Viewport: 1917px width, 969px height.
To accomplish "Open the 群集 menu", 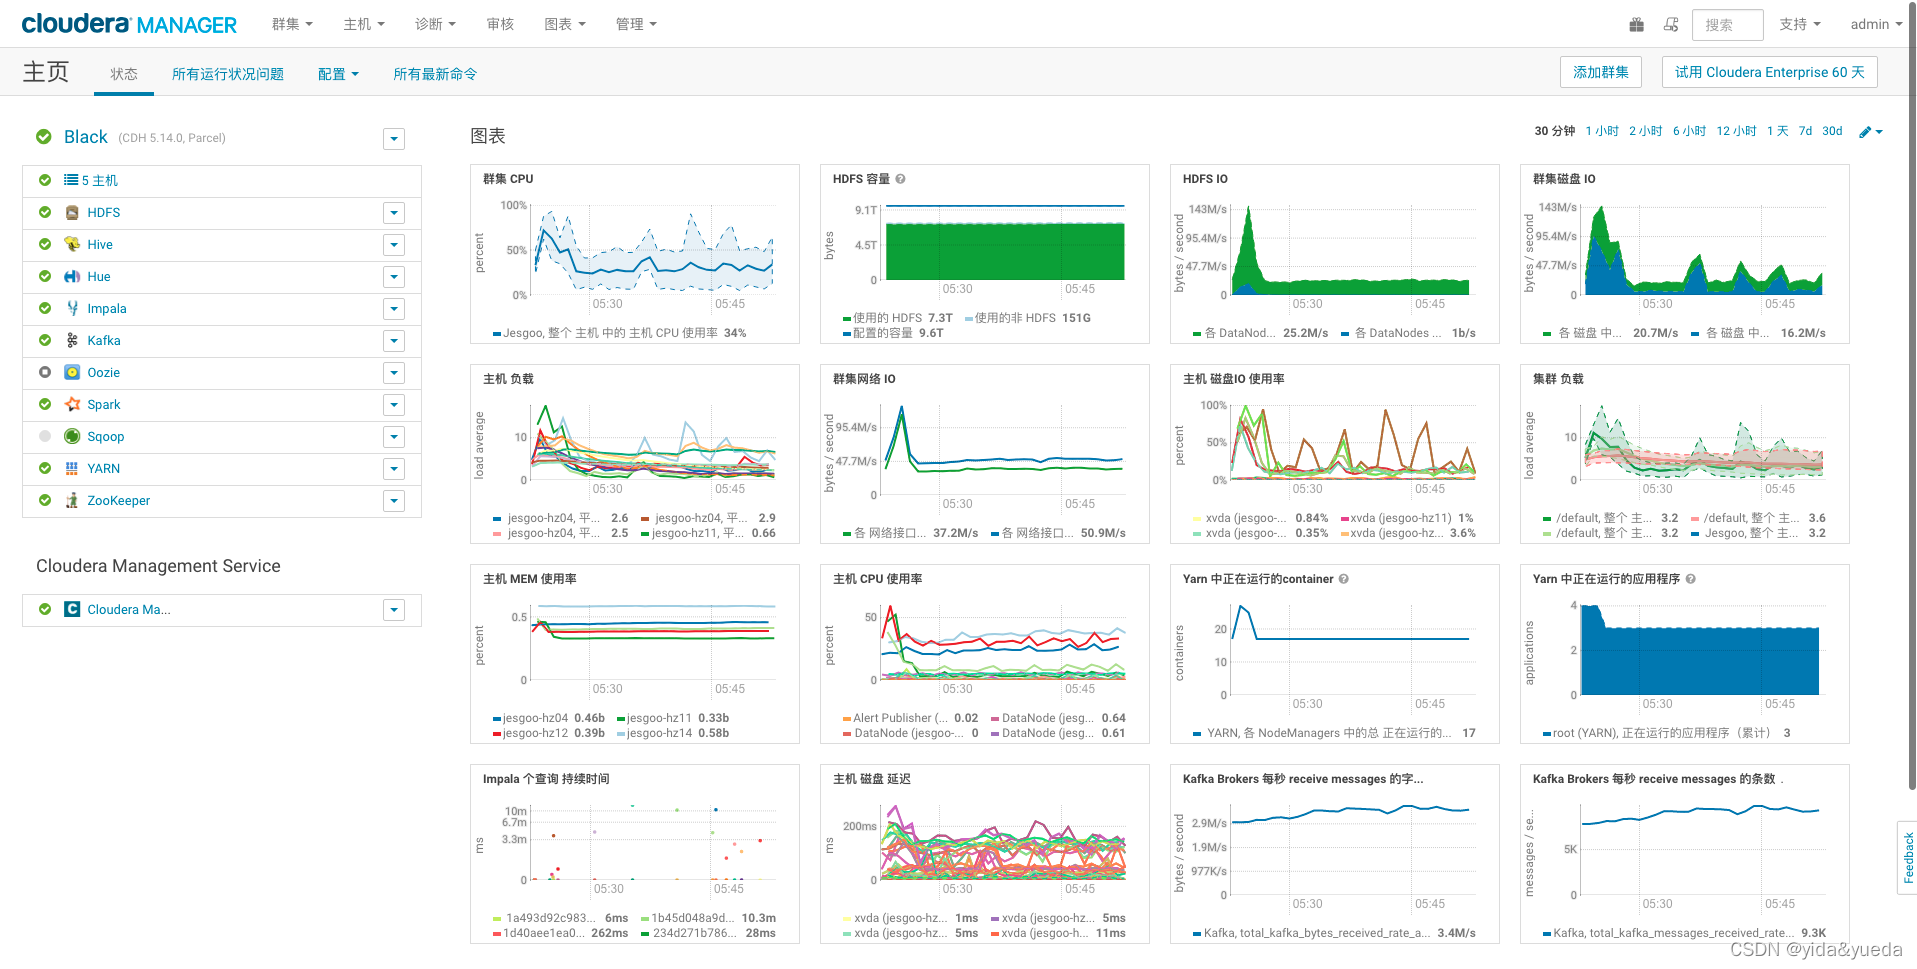I will (x=292, y=24).
